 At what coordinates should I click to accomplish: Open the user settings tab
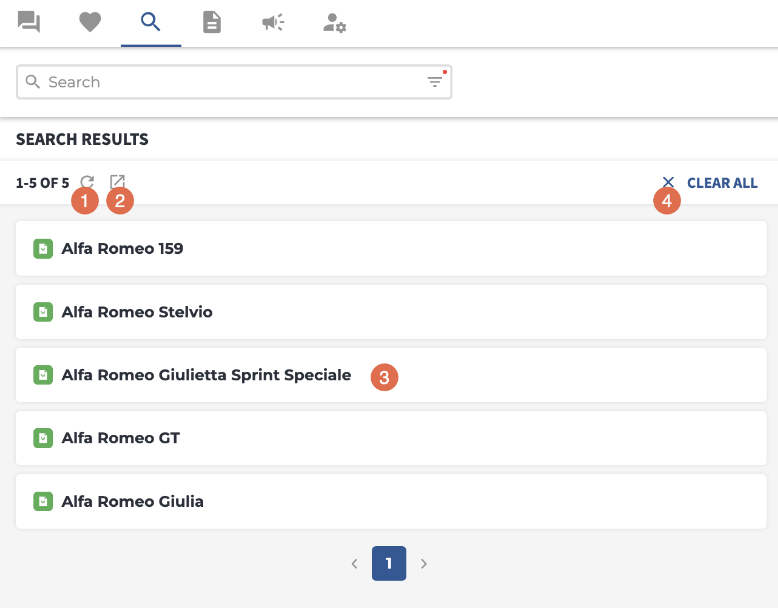(x=334, y=23)
